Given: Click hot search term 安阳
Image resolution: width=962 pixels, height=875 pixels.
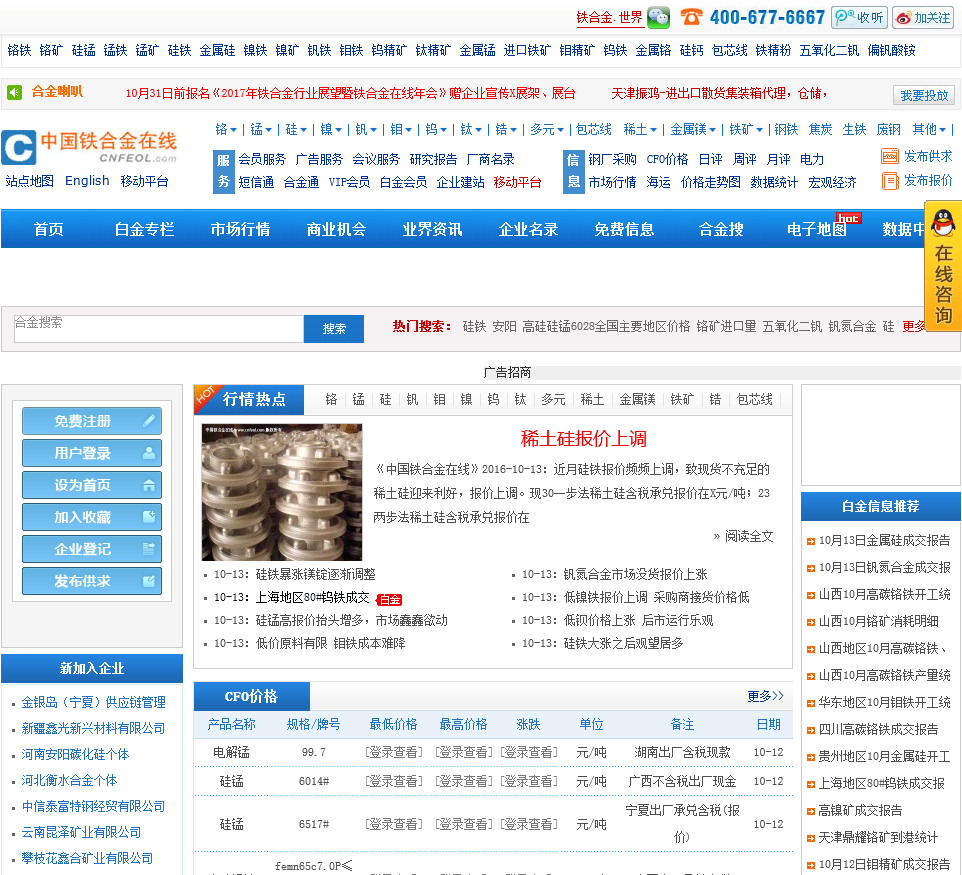Looking at the screenshot, I should coord(504,326).
